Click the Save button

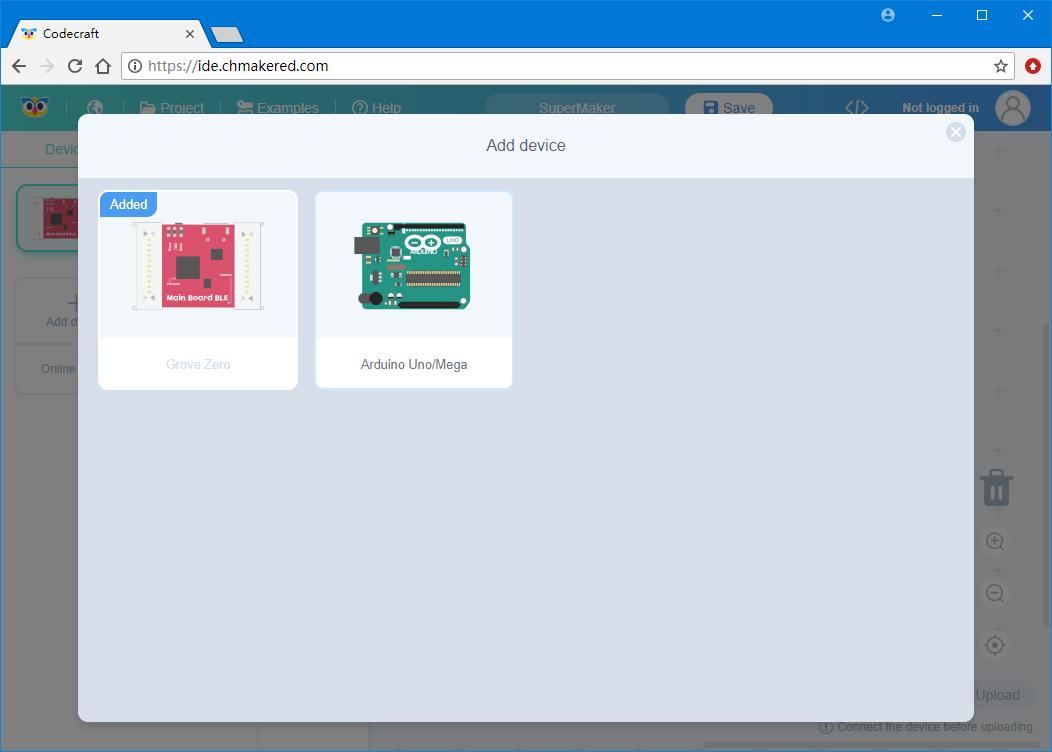(x=728, y=107)
